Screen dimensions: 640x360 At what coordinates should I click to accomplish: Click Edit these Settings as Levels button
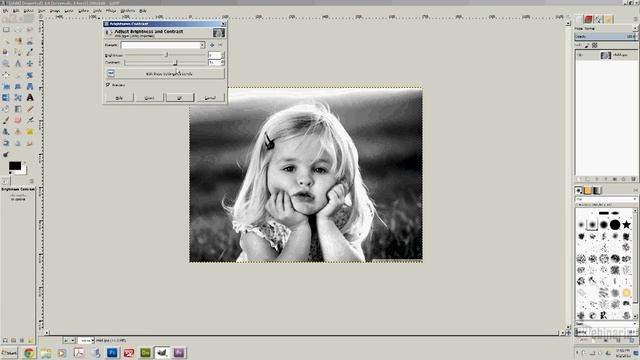165,74
